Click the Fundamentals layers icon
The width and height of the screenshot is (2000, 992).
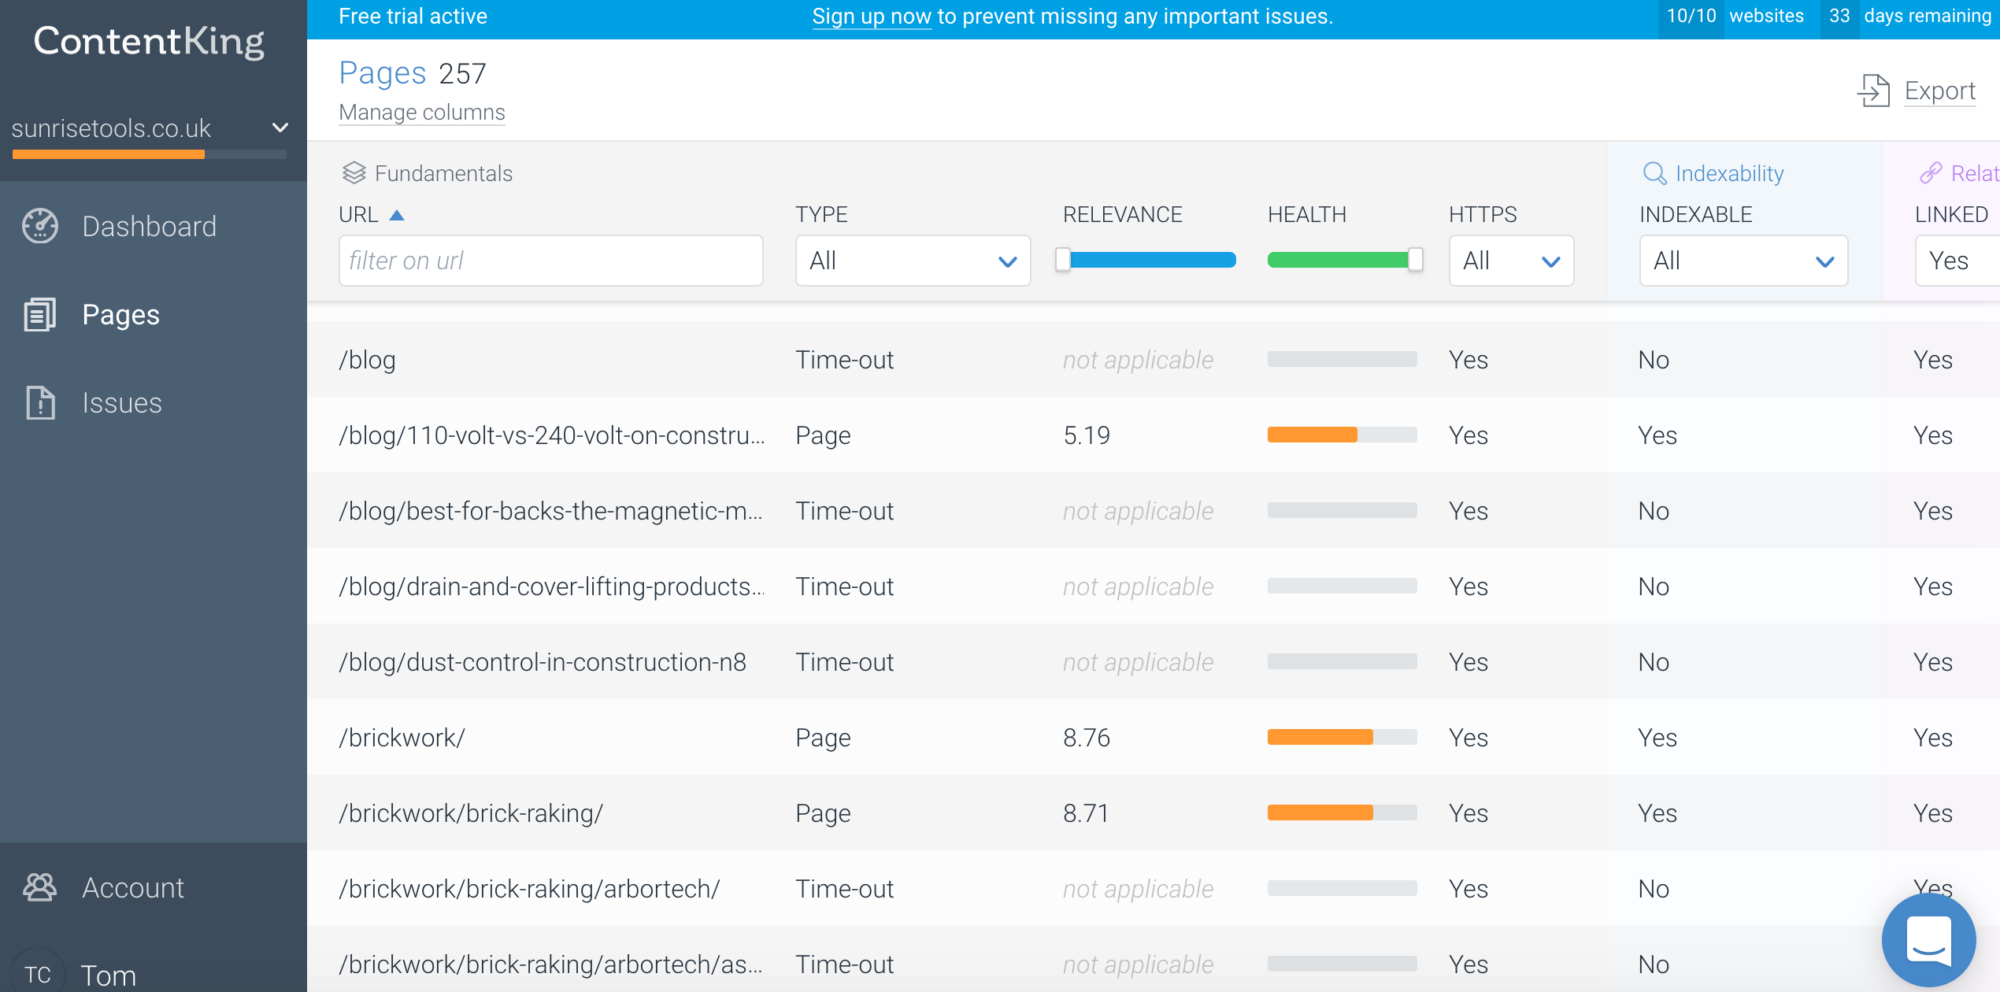353,172
